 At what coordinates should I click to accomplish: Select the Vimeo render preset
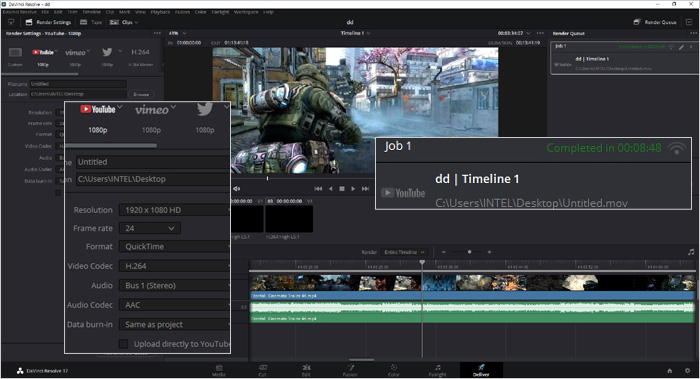(75, 57)
